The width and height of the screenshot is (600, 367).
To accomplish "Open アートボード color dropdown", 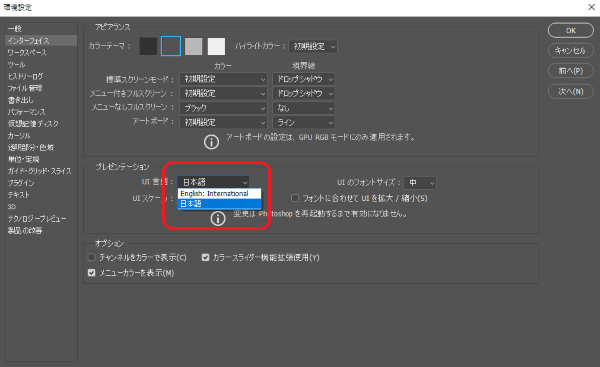I will (223, 122).
